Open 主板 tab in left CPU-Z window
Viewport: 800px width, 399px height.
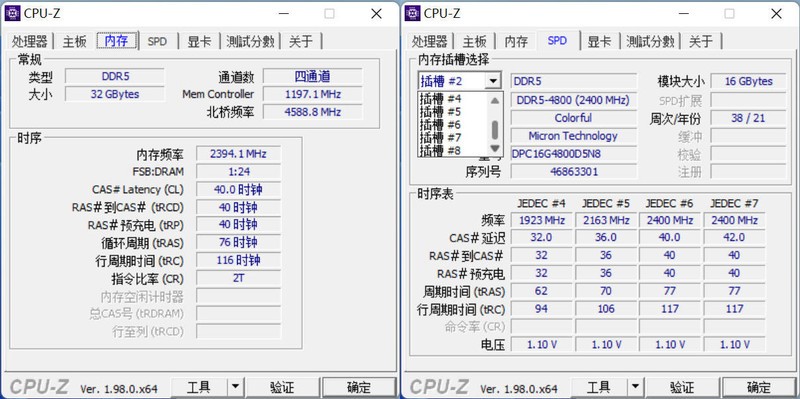coord(74,41)
